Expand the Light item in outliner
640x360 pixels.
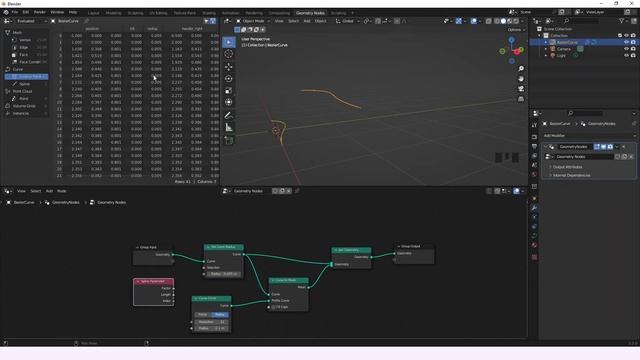[546, 55]
